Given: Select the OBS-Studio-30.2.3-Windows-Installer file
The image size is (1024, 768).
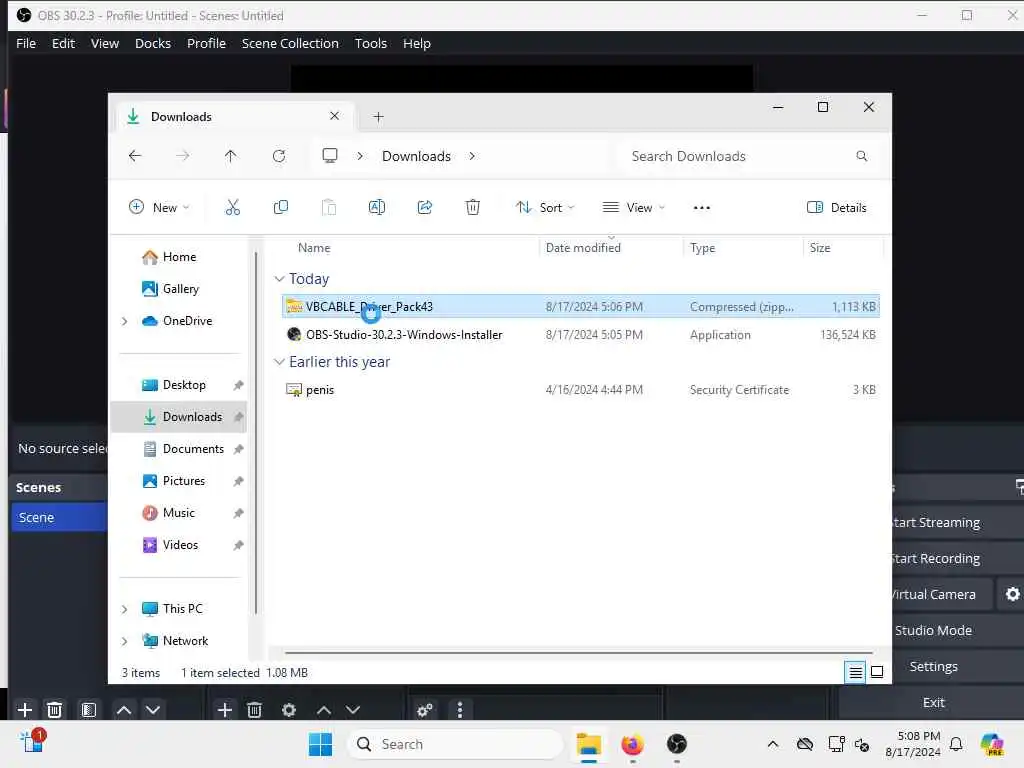Looking at the screenshot, I should 581,334.
